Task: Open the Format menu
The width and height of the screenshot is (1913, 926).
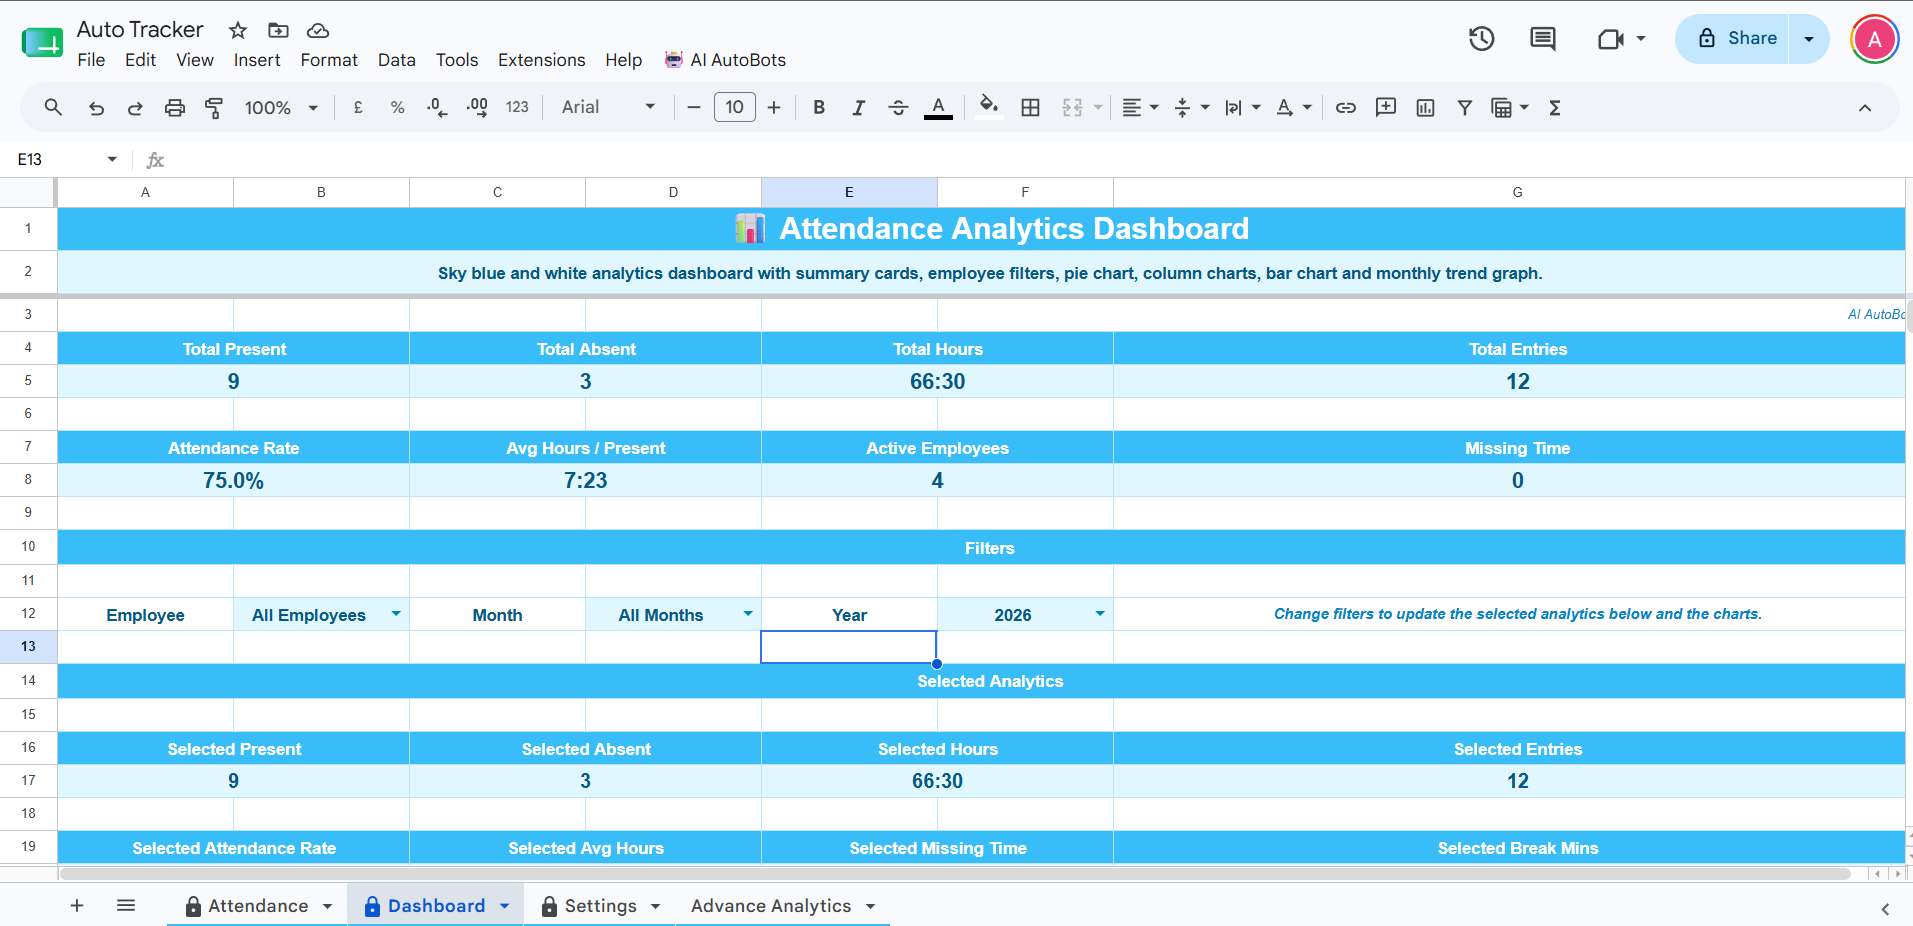Action: (x=329, y=60)
